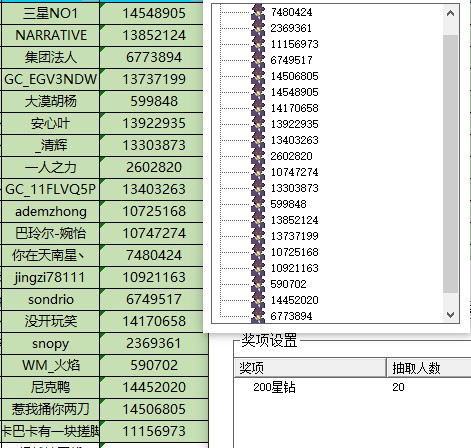Screen dimensions: 471x448
Task: Click spreadsheet cell 7480424 next to 你在天南星、
Action: click(x=151, y=255)
